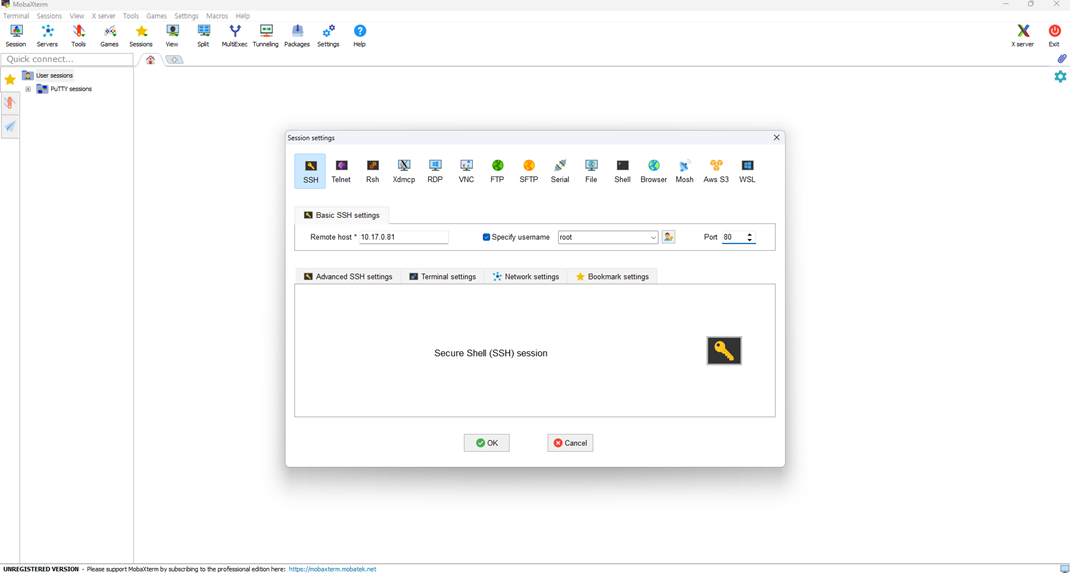Screen dimensions: 1070x573
Task: Open the Session toolbar button
Action: [x=16, y=35]
